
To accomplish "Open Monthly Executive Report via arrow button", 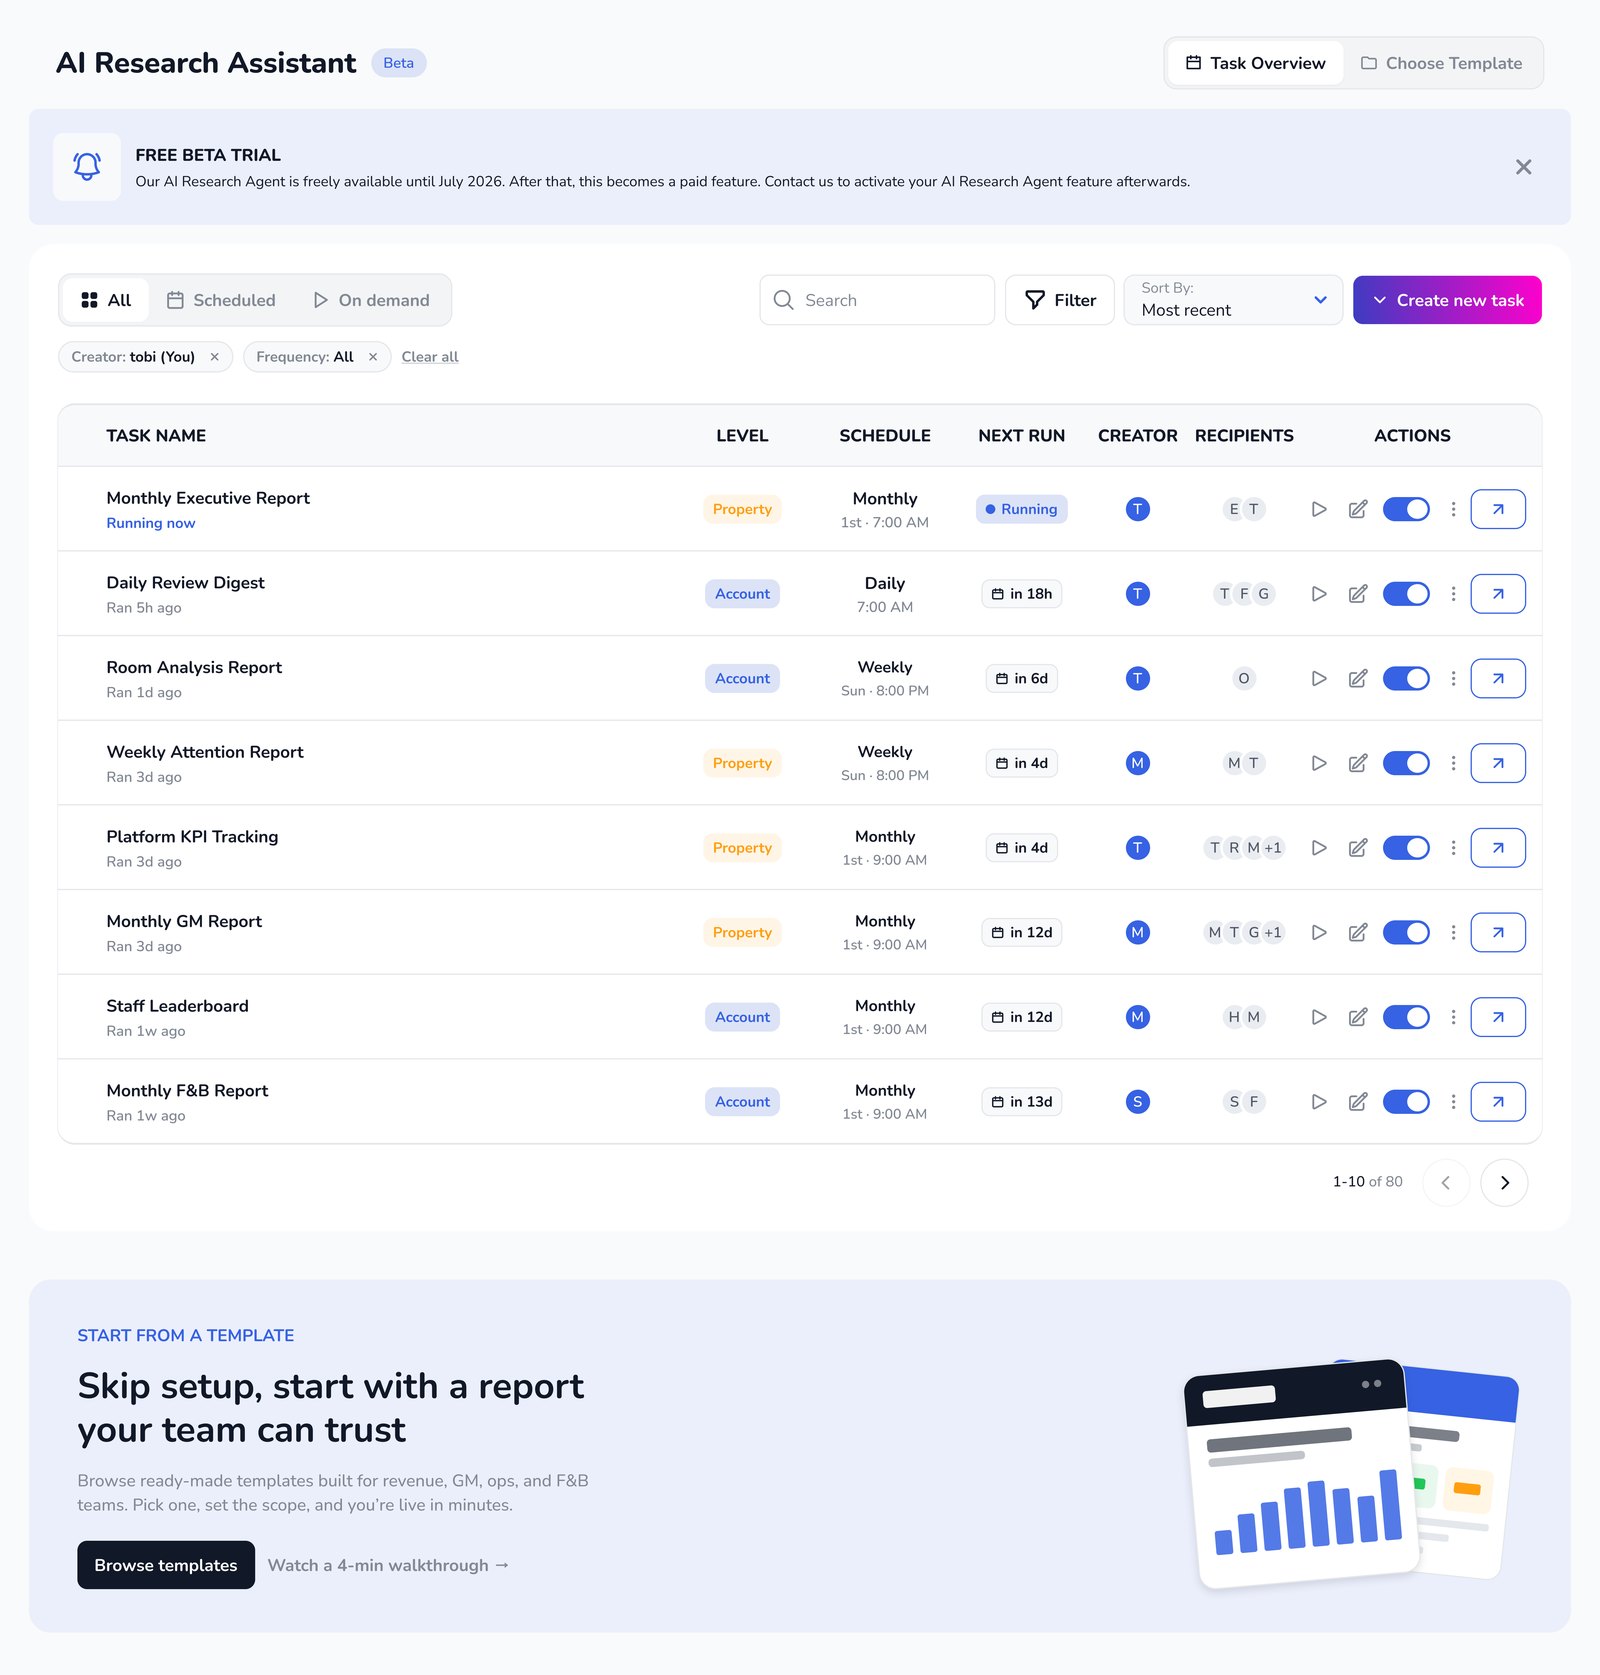I will point(1498,509).
